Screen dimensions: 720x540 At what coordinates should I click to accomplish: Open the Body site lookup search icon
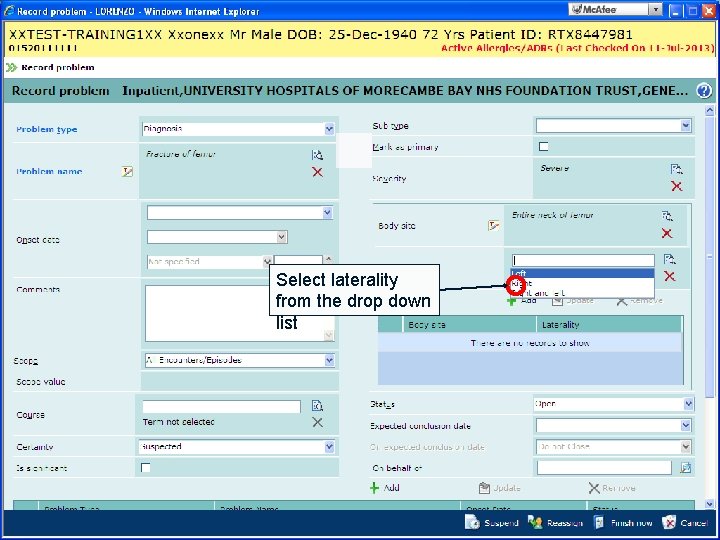coord(667,216)
